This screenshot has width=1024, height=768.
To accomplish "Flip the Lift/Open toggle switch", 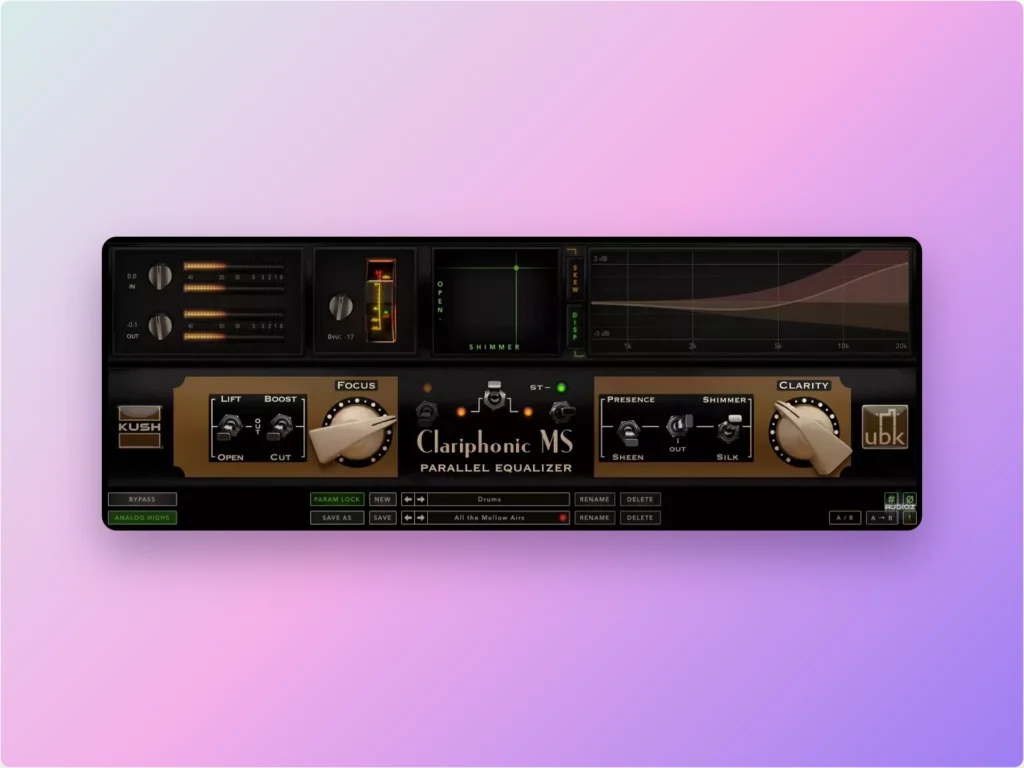I will 229,427.
